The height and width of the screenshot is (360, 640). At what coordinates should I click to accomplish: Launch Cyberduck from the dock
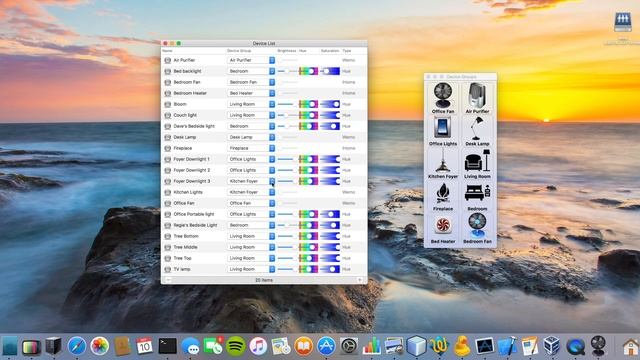coord(462,346)
